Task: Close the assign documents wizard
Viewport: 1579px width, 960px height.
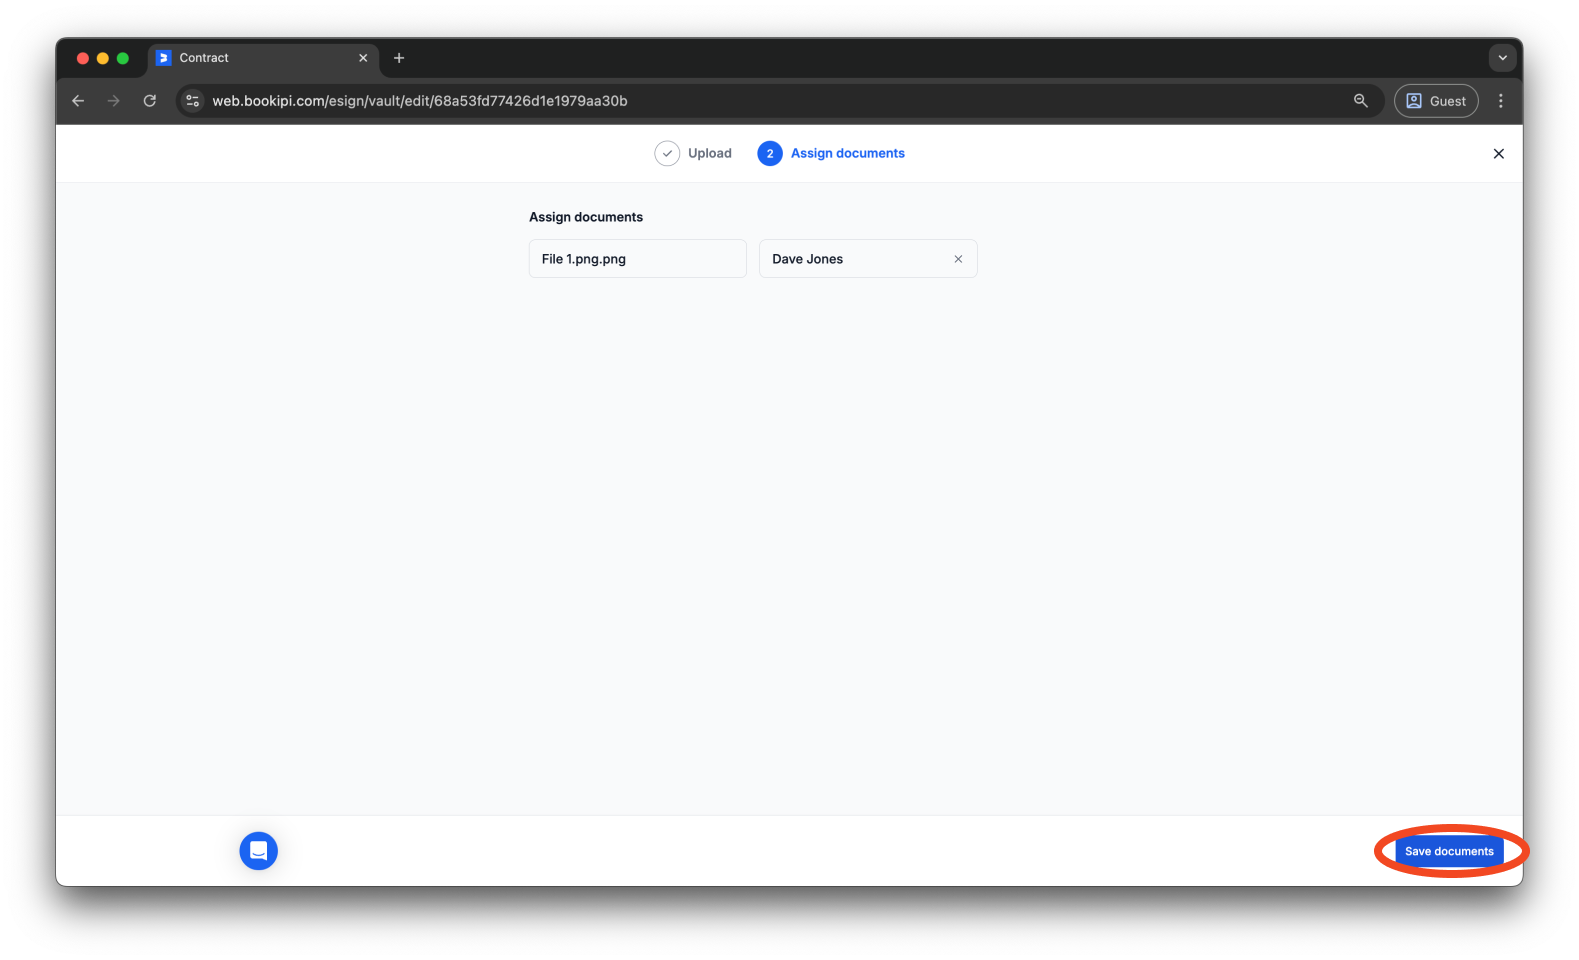Action: (x=1498, y=153)
